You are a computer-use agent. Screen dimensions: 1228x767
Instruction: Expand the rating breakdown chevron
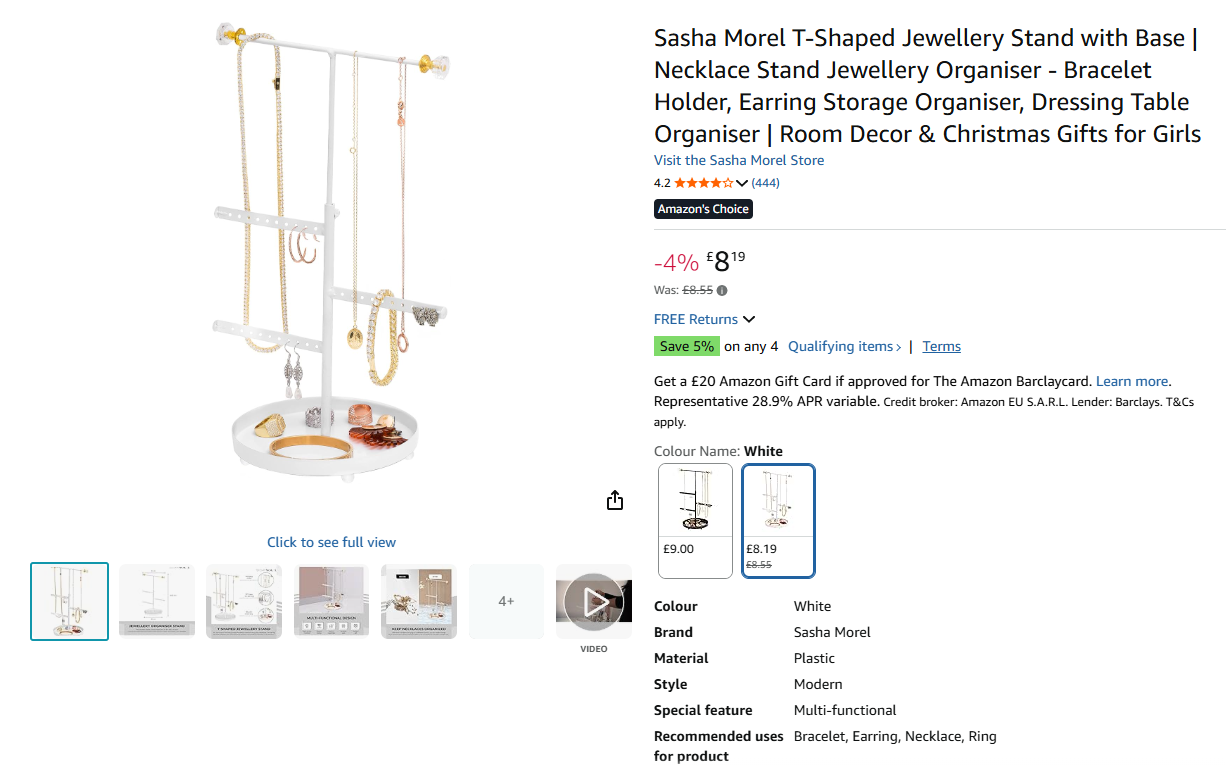[742, 183]
